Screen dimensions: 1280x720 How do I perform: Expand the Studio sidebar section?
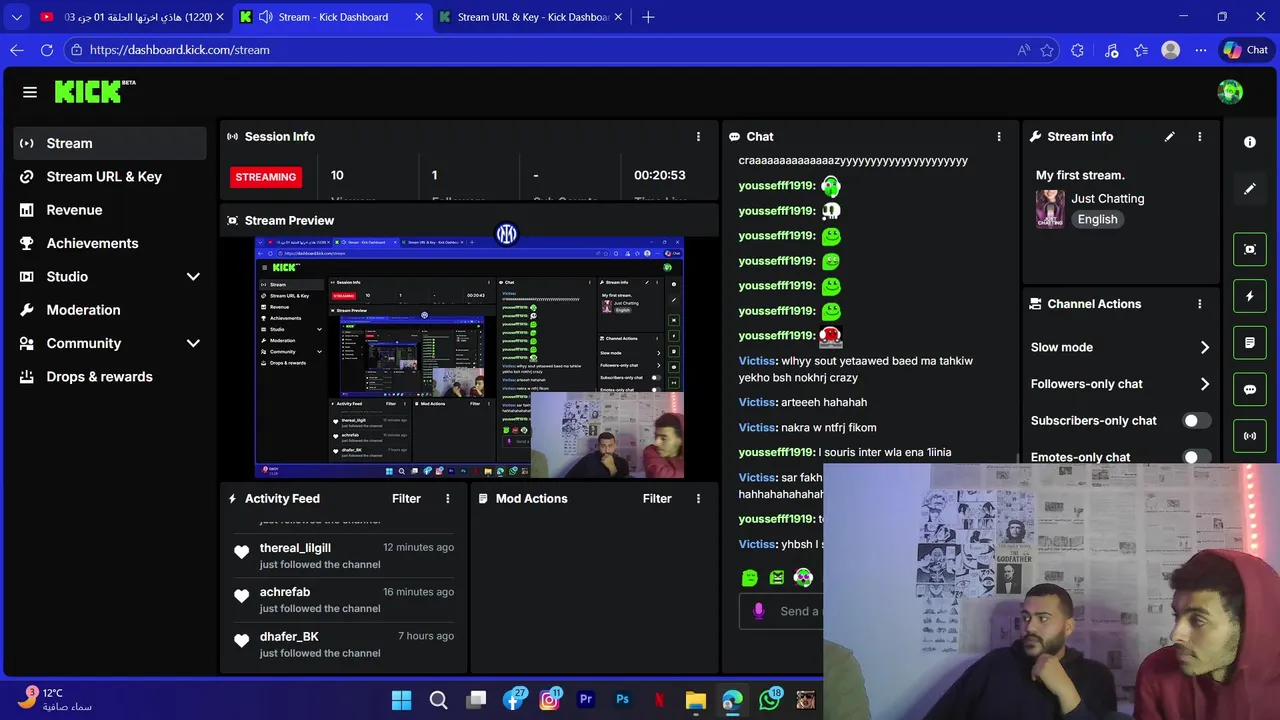[x=193, y=277]
